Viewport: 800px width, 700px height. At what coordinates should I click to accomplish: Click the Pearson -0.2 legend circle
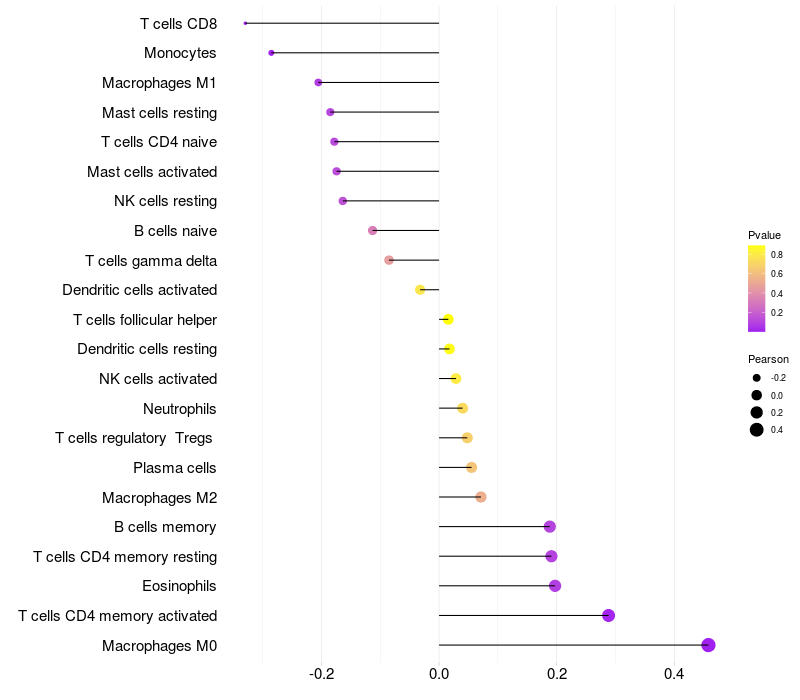pyautogui.click(x=757, y=378)
